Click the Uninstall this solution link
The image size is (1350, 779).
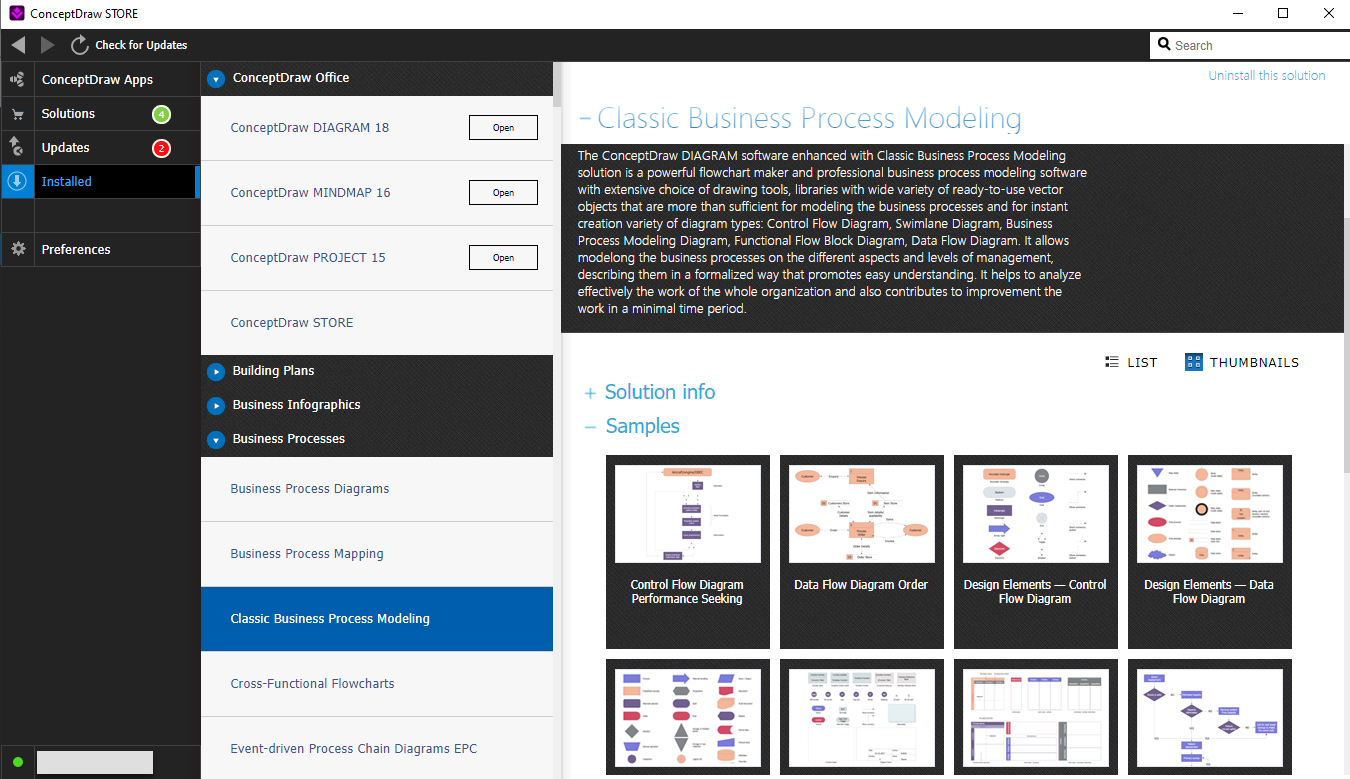coord(1266,76)
